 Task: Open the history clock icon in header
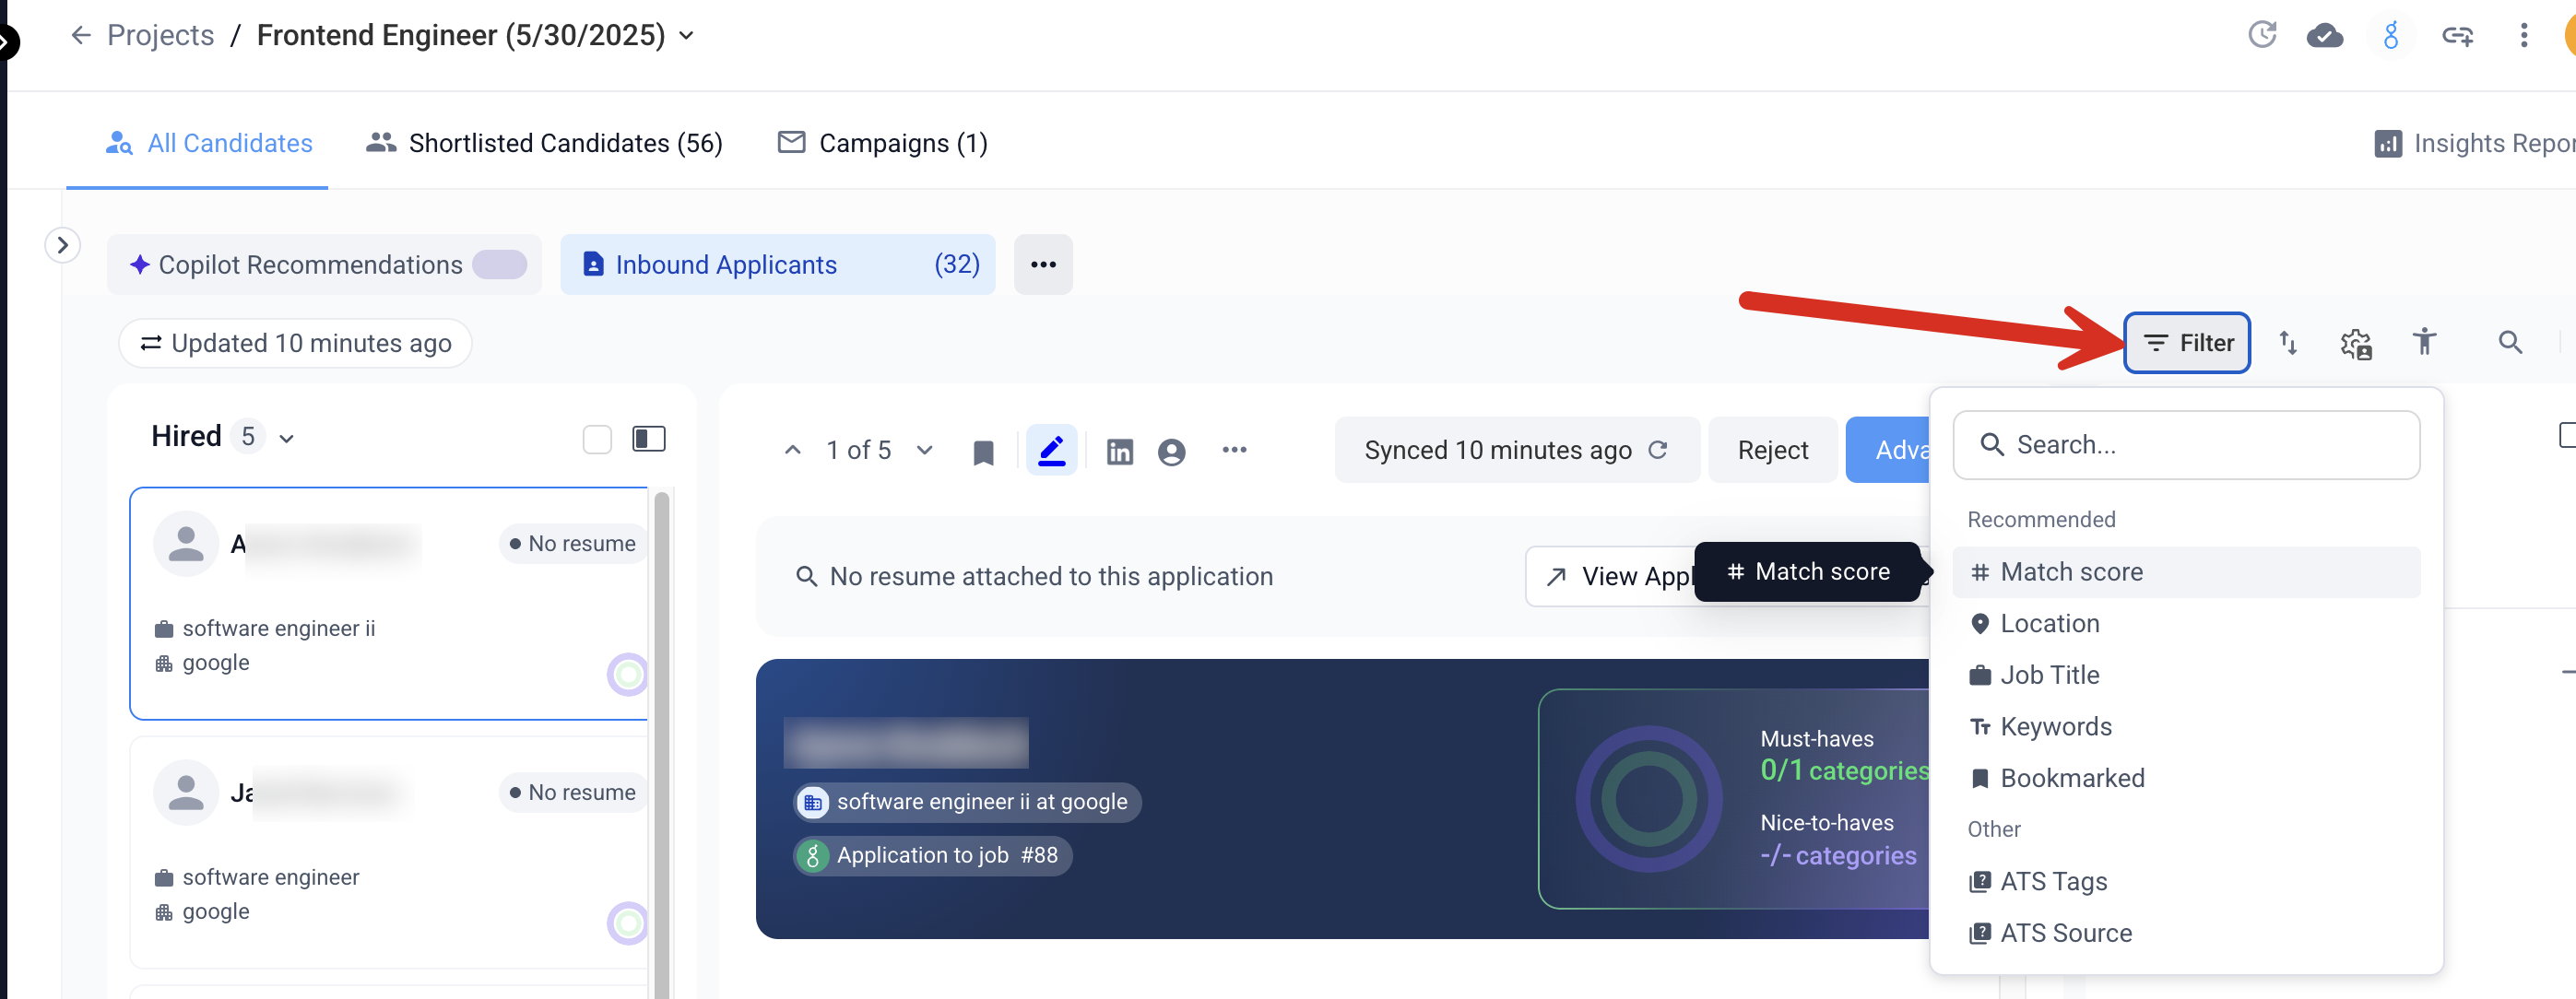tap(2261, 36)
